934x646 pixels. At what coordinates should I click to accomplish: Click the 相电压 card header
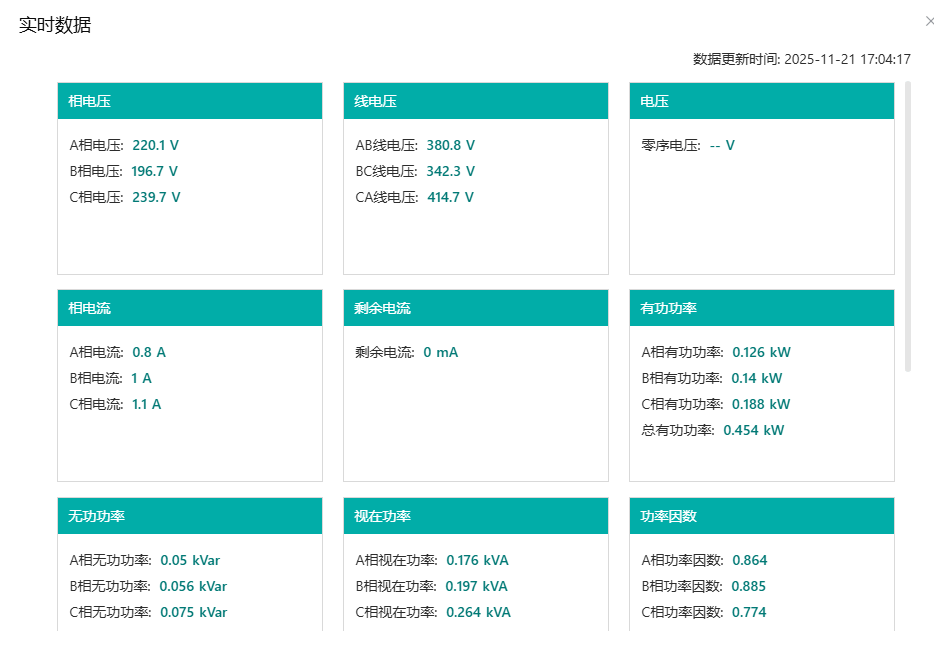point(190,101)
